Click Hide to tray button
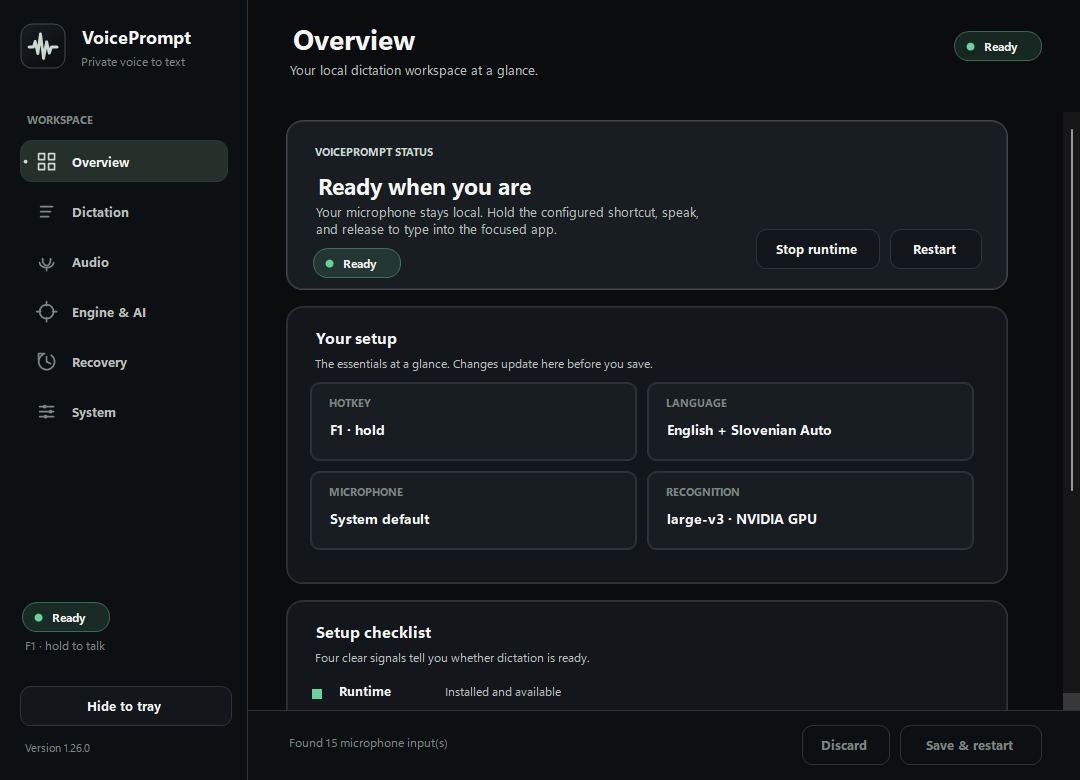This screenshot has height=780, width=1080. coord(125,706)
